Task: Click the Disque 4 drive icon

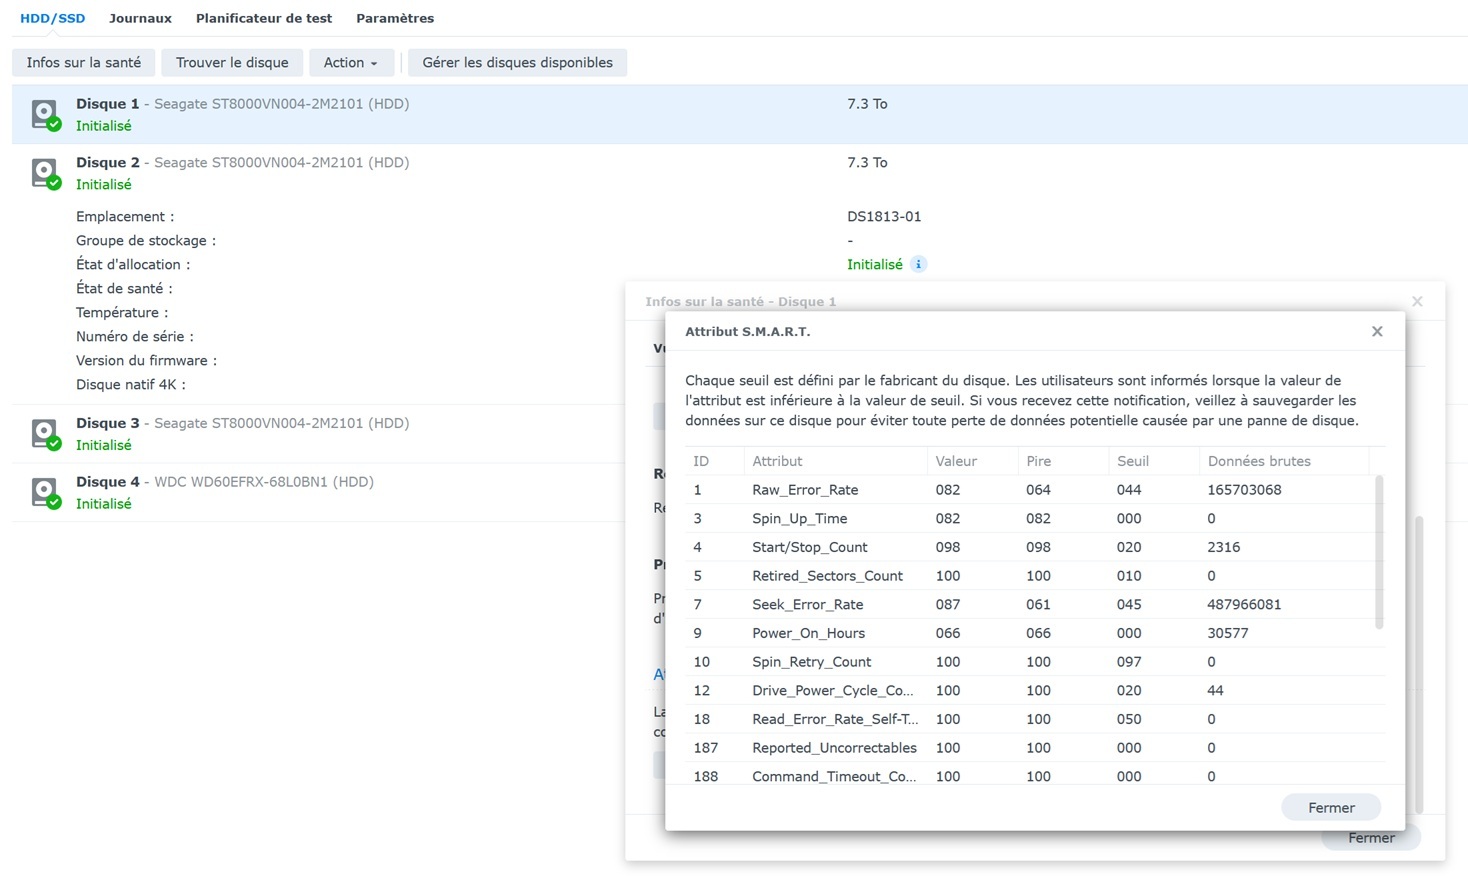Action: point(45,492)
